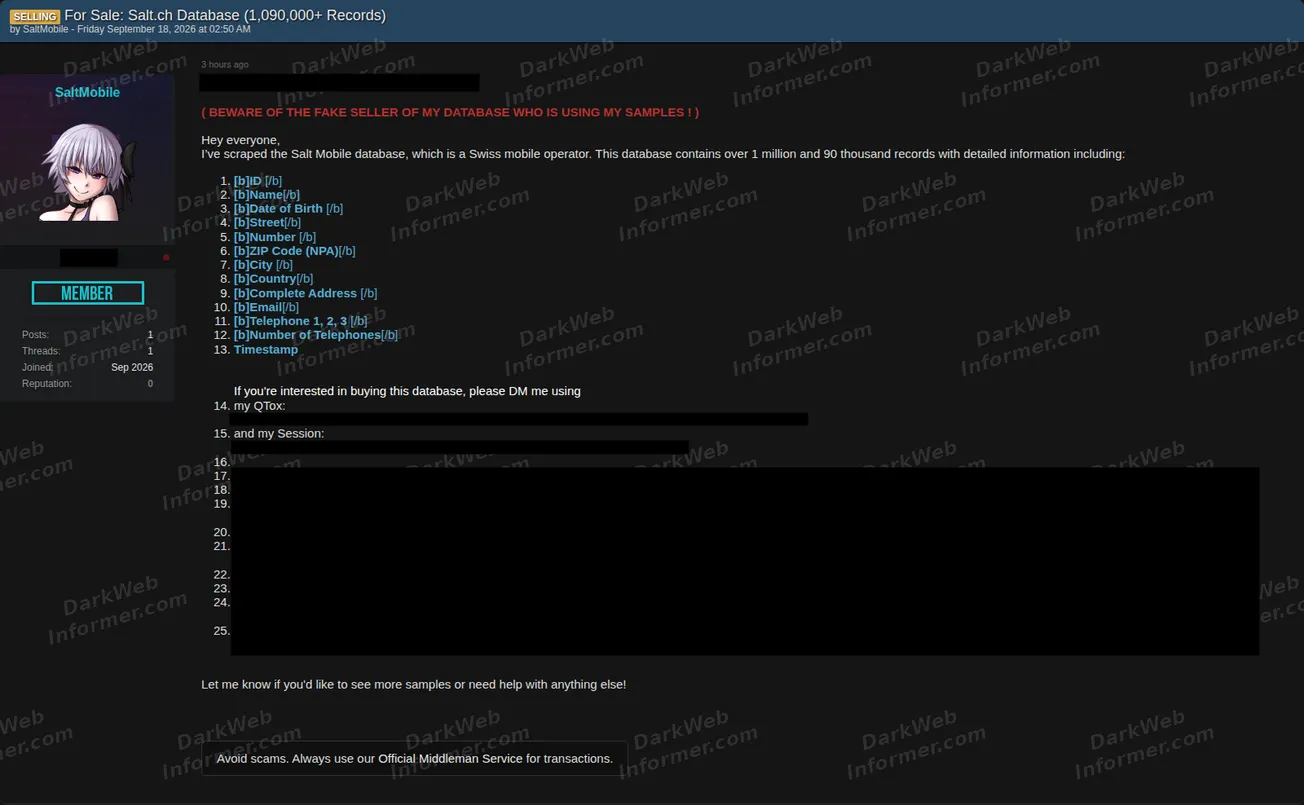Click the 'Threads:' stat row in sidebar
The image size is (1304, 805).
click(87, 351)
